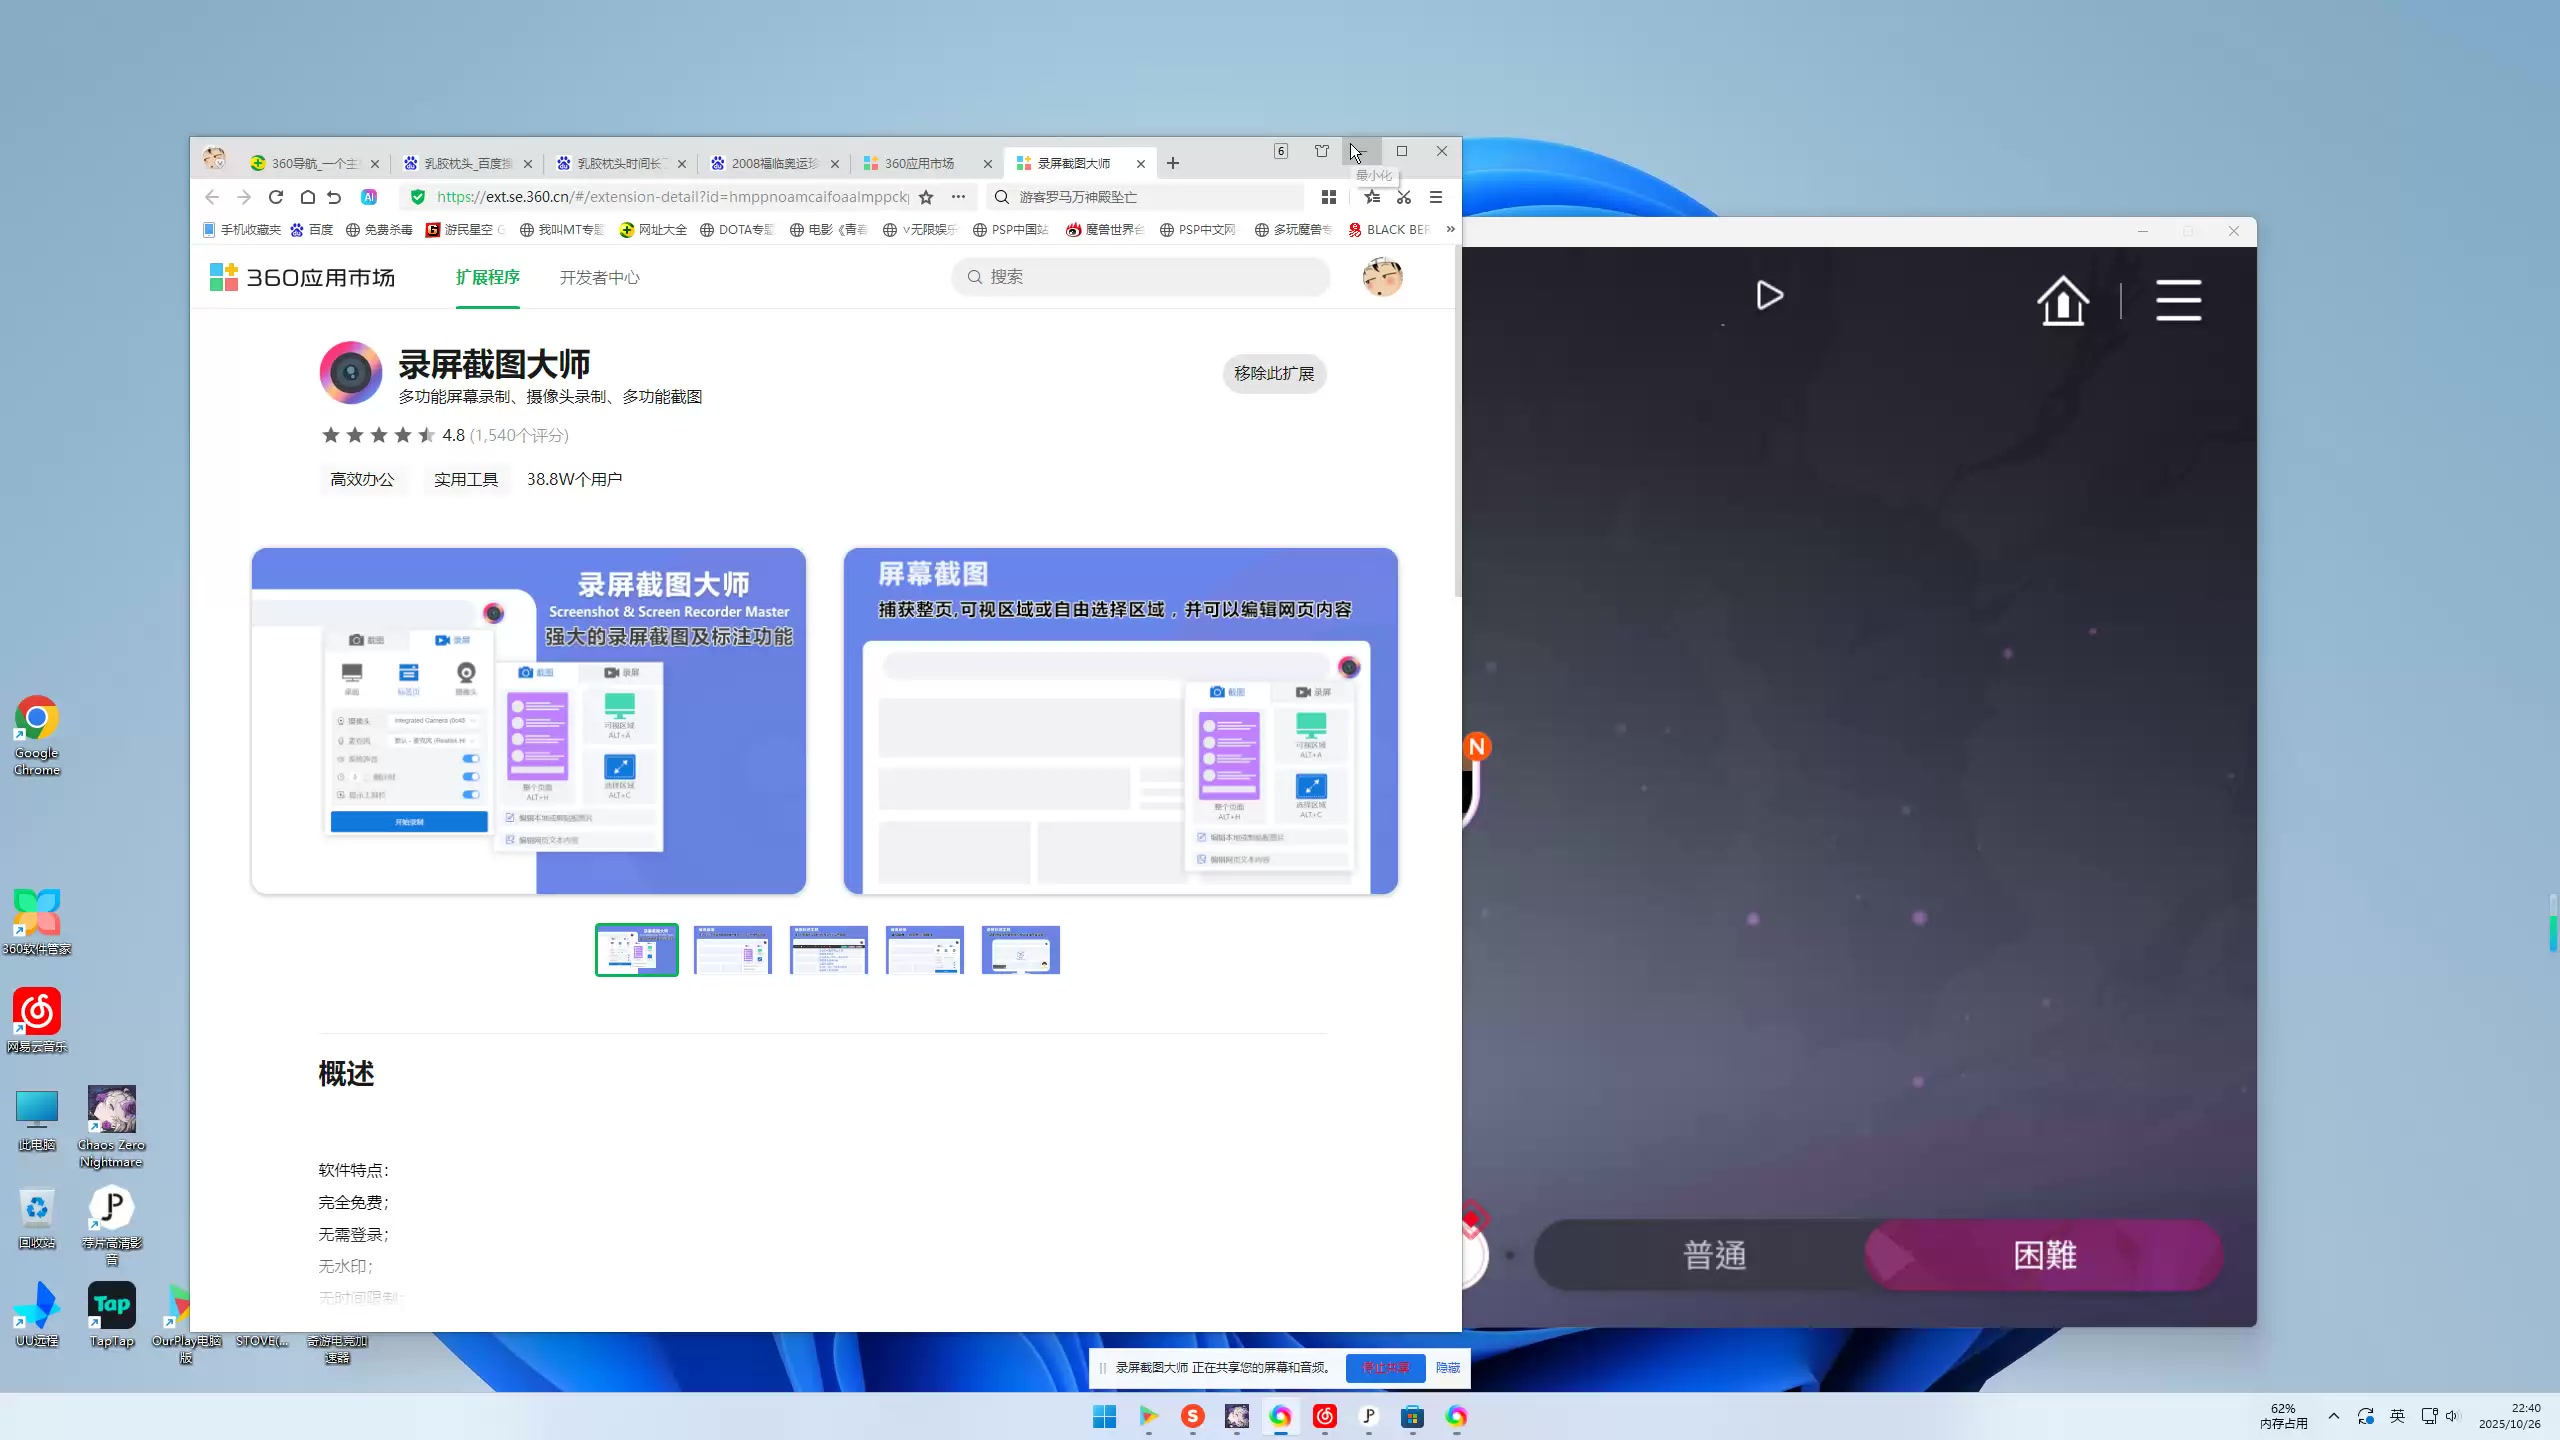Open the AI assistant icon in toolbar
The image size is (2560, 1440).
click(369, 197)
